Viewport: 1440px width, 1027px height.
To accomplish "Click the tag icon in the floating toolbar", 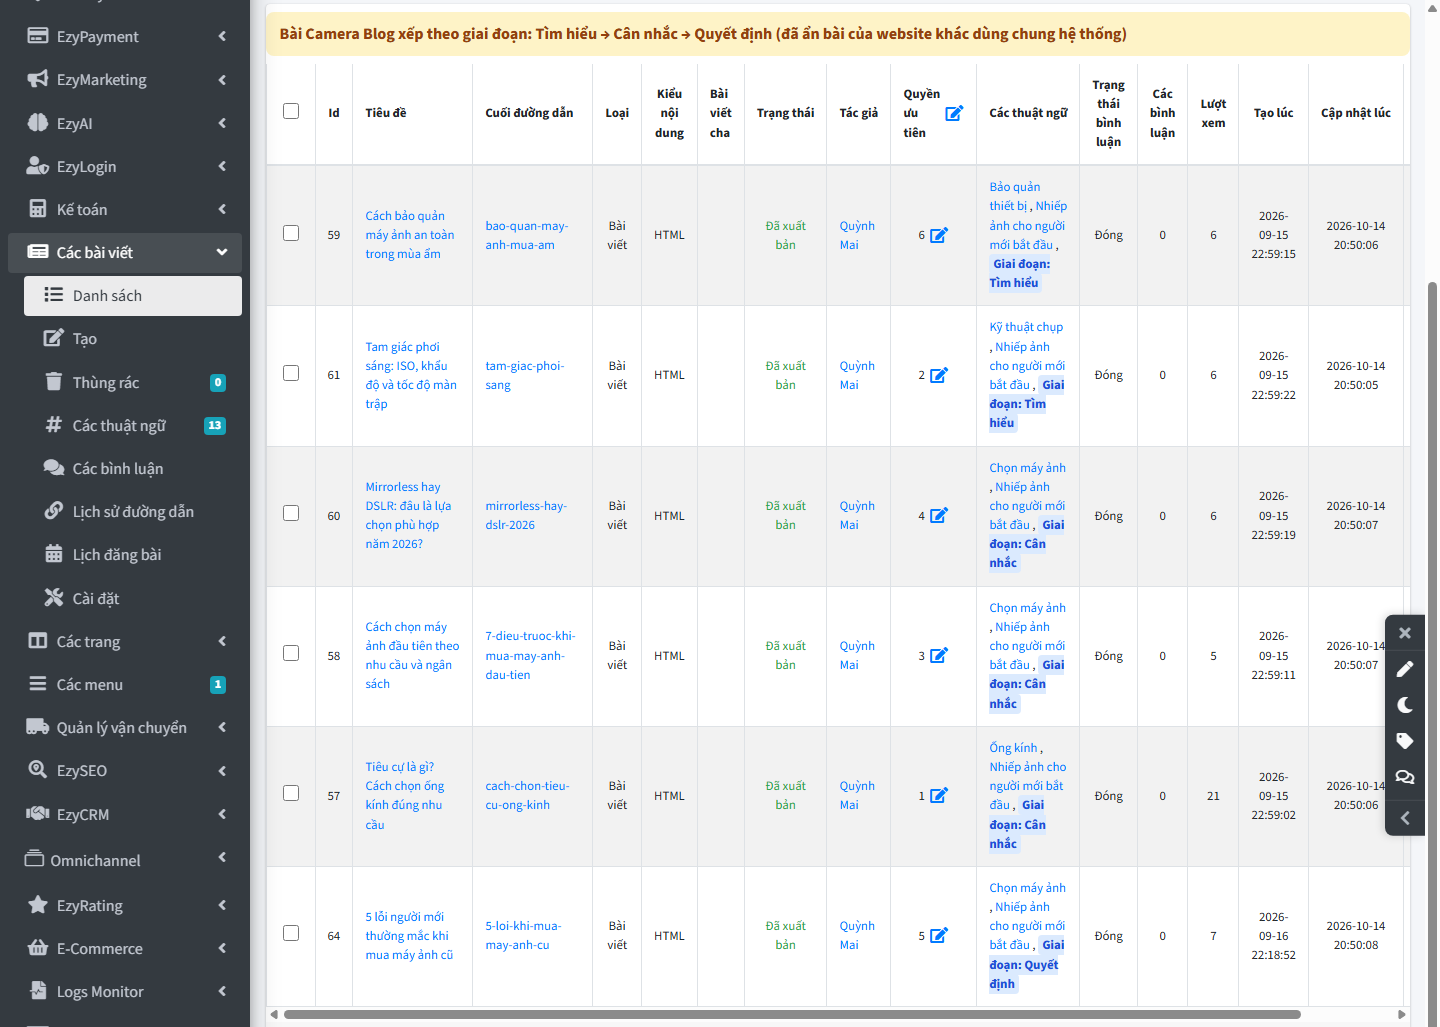I will tap(1405, 741).
